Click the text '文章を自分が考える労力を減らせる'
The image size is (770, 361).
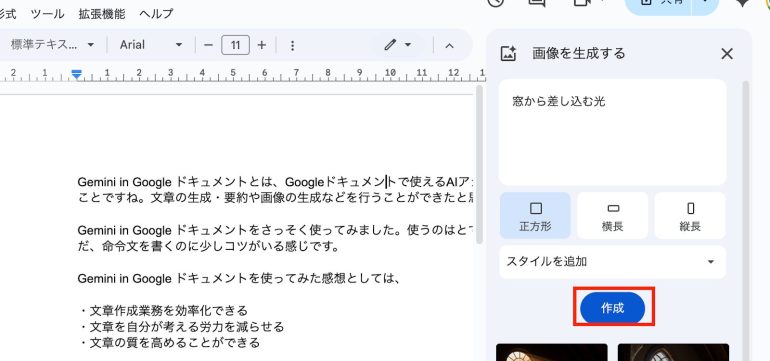[187, 327]
